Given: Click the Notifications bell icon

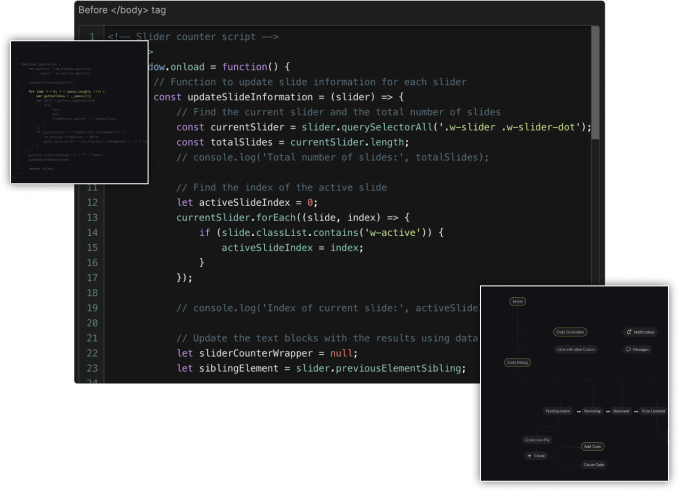Looking at the screenshot, I should pos(629,332).
